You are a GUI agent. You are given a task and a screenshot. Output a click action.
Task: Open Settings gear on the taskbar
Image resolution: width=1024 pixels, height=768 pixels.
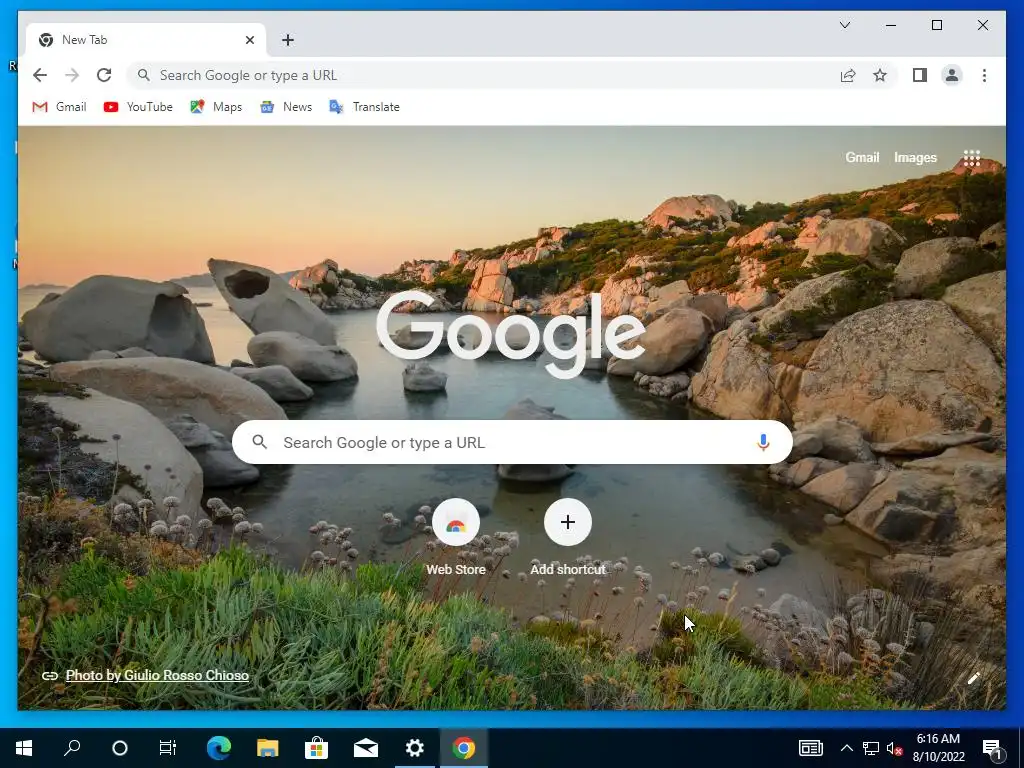(415, 748)
